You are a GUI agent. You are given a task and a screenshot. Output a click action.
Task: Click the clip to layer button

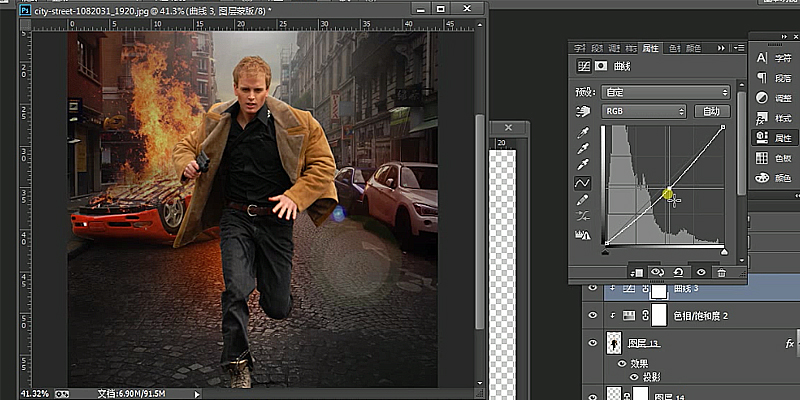click(x=636, y=272)
